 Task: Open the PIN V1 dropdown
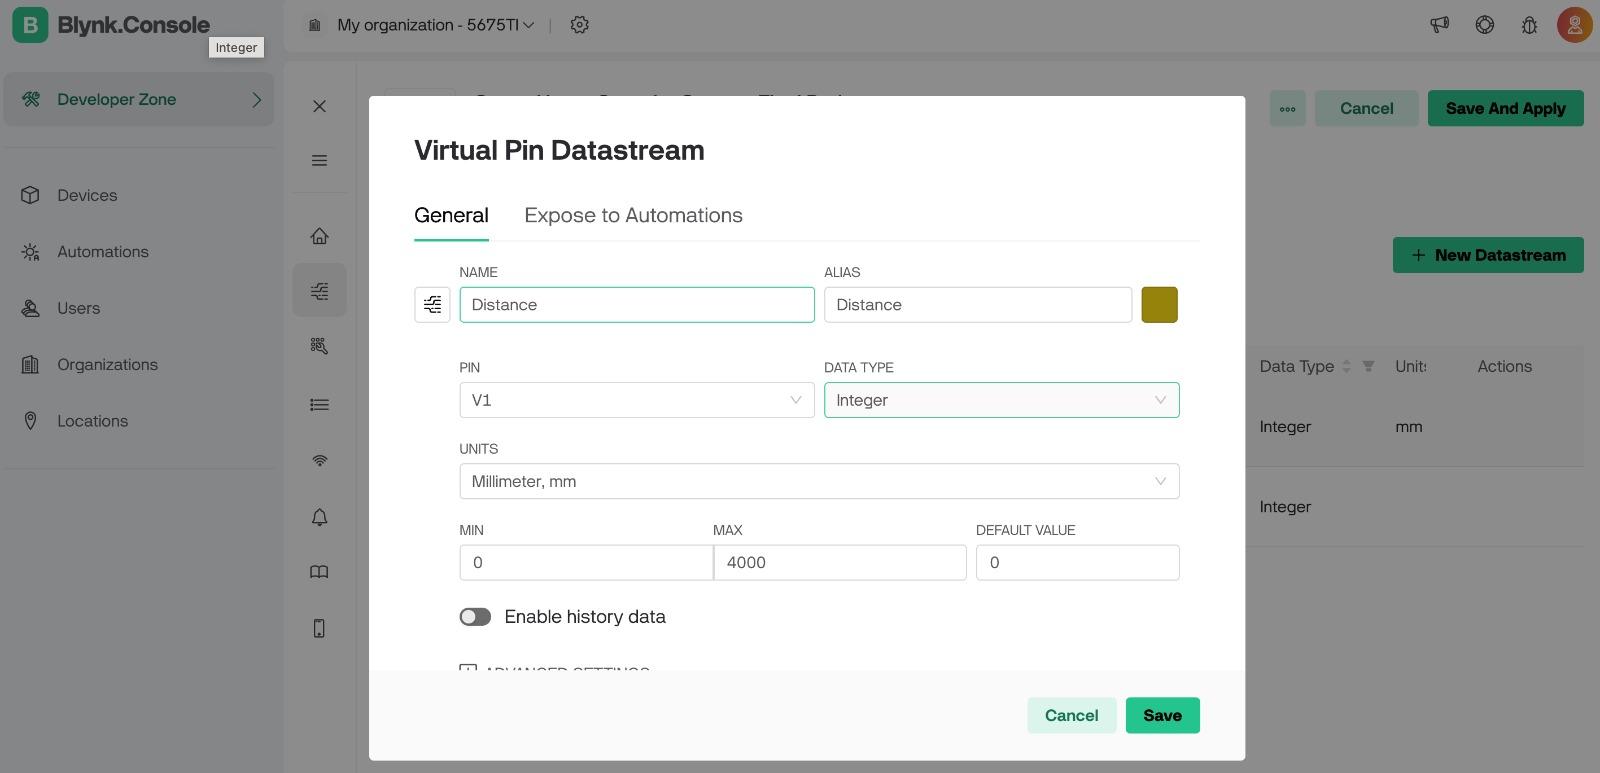(x=637, y=400)
